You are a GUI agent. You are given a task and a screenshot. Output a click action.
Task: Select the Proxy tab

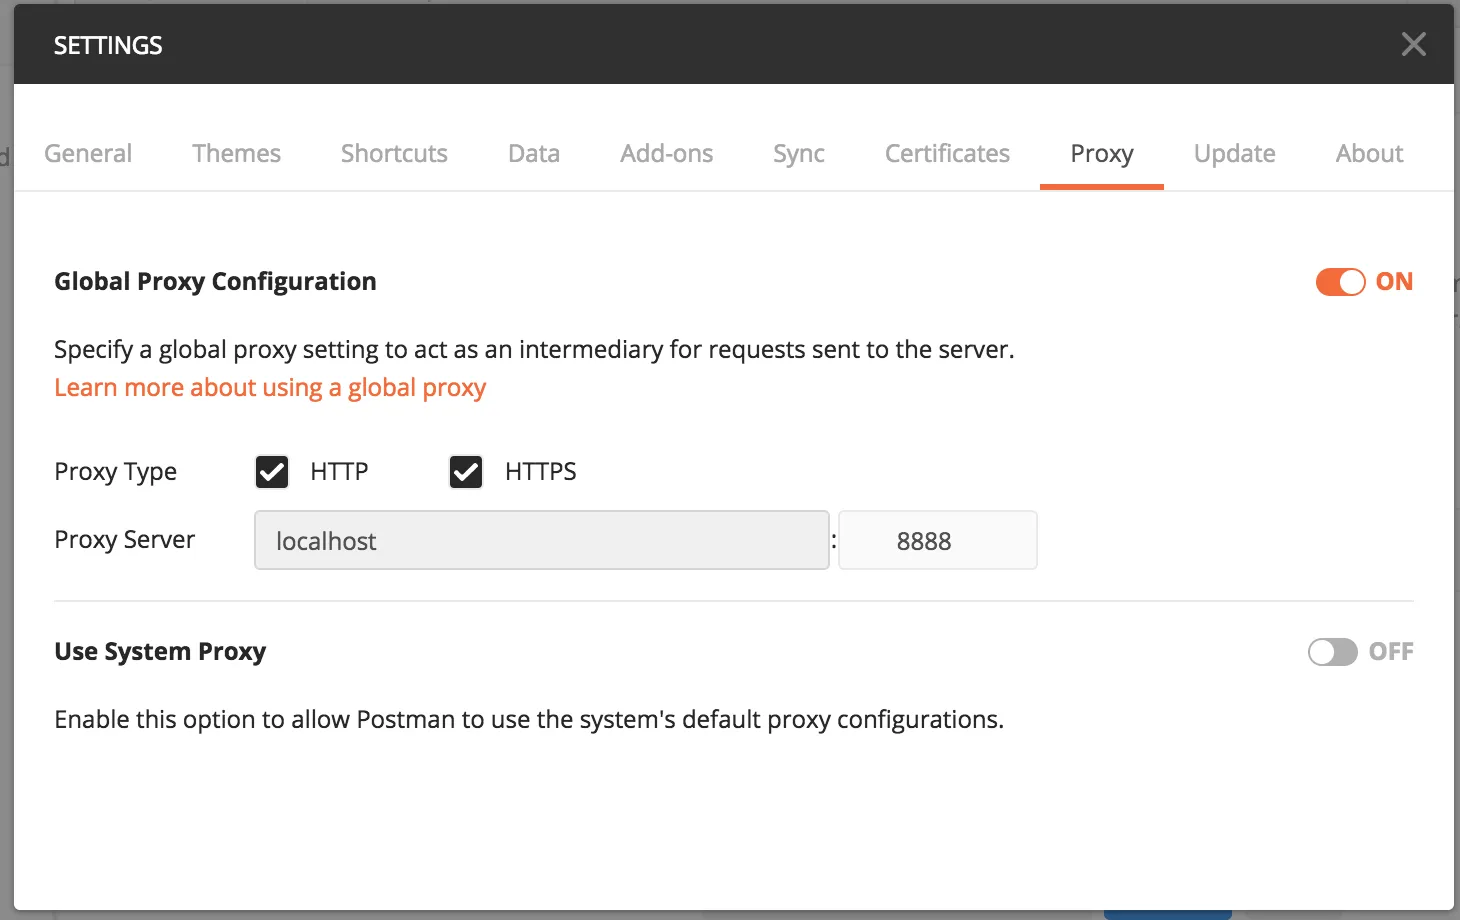[1101, 153]
